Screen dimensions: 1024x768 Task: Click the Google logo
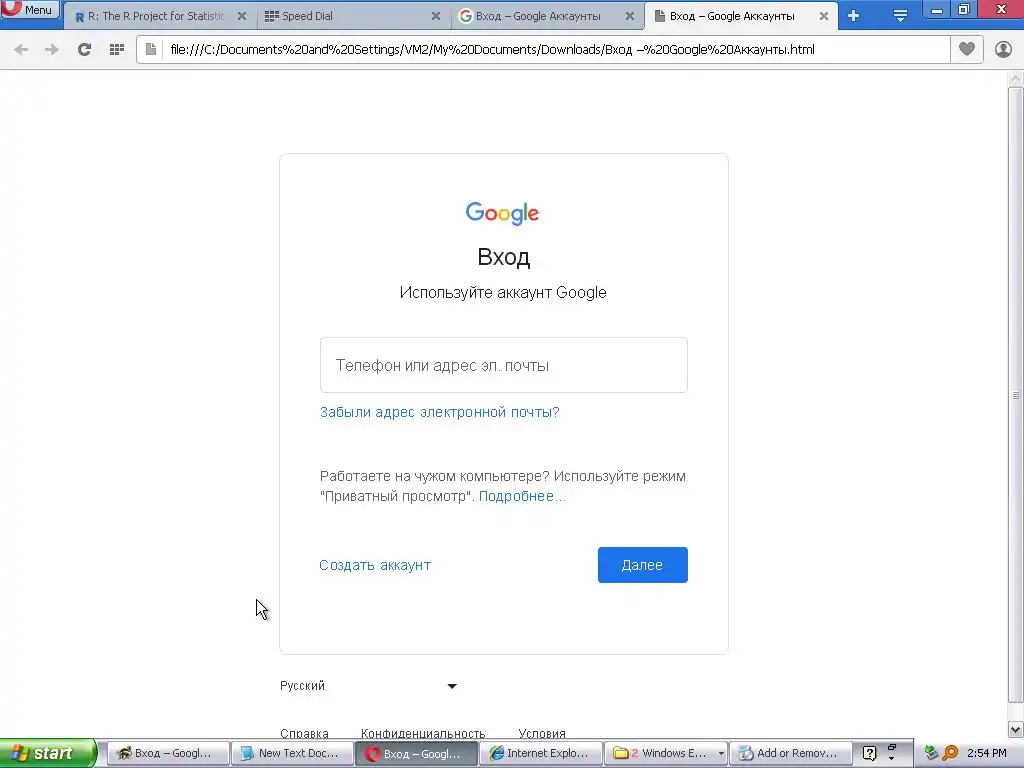click(x=502, y=213)
